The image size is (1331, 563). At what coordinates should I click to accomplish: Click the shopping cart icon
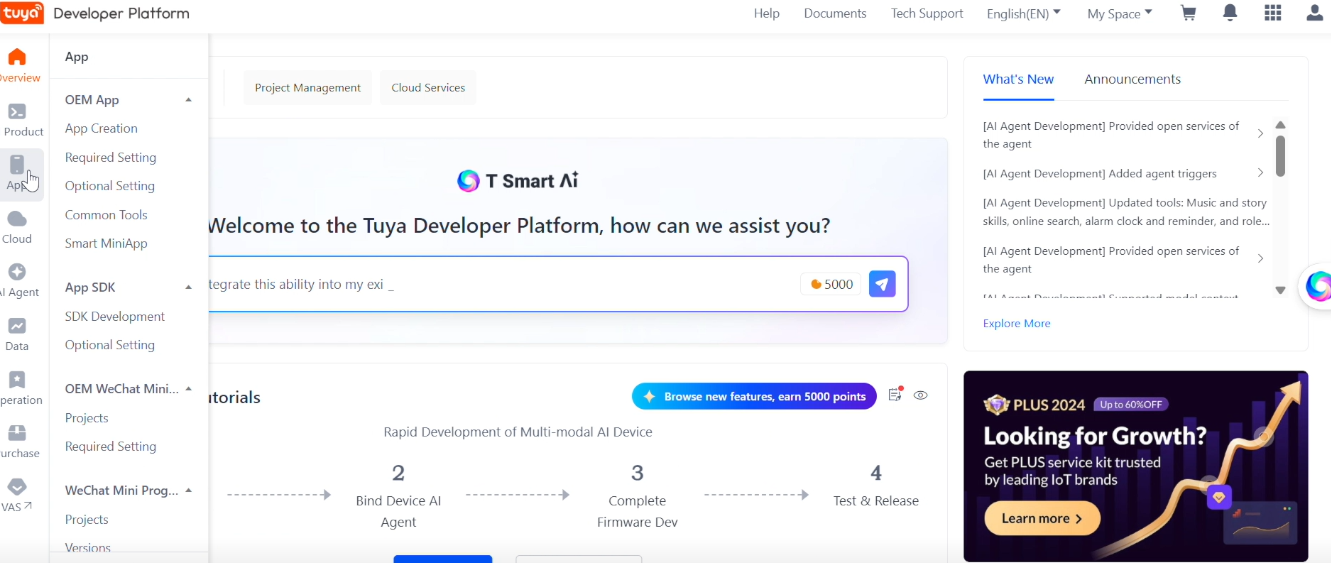click(x=1188, y=13)
